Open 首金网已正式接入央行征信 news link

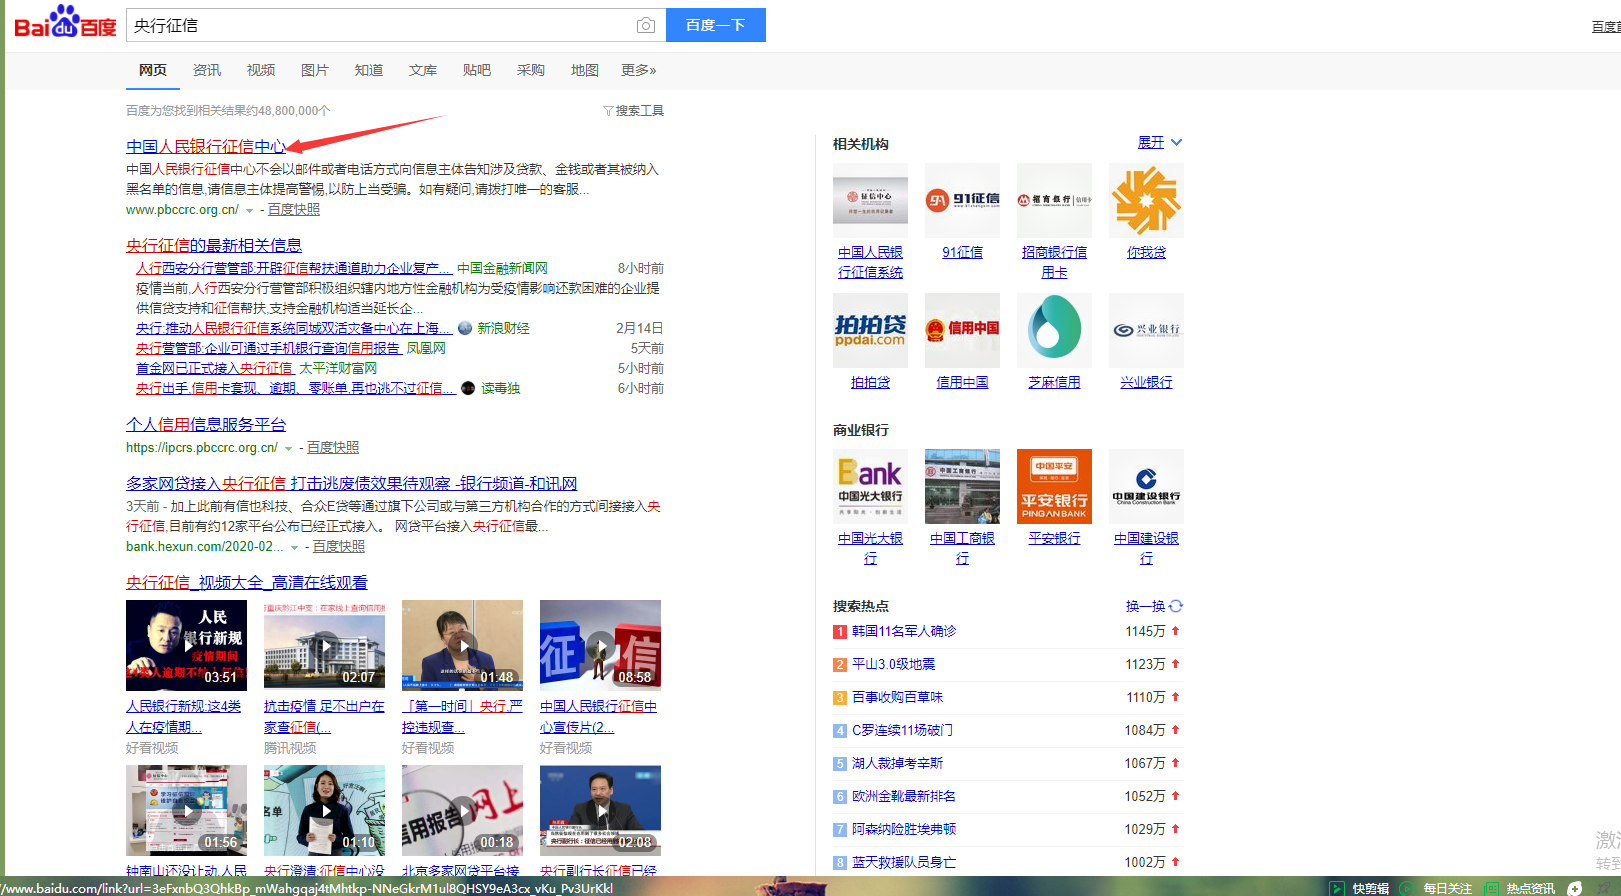[x=215, y=368]
